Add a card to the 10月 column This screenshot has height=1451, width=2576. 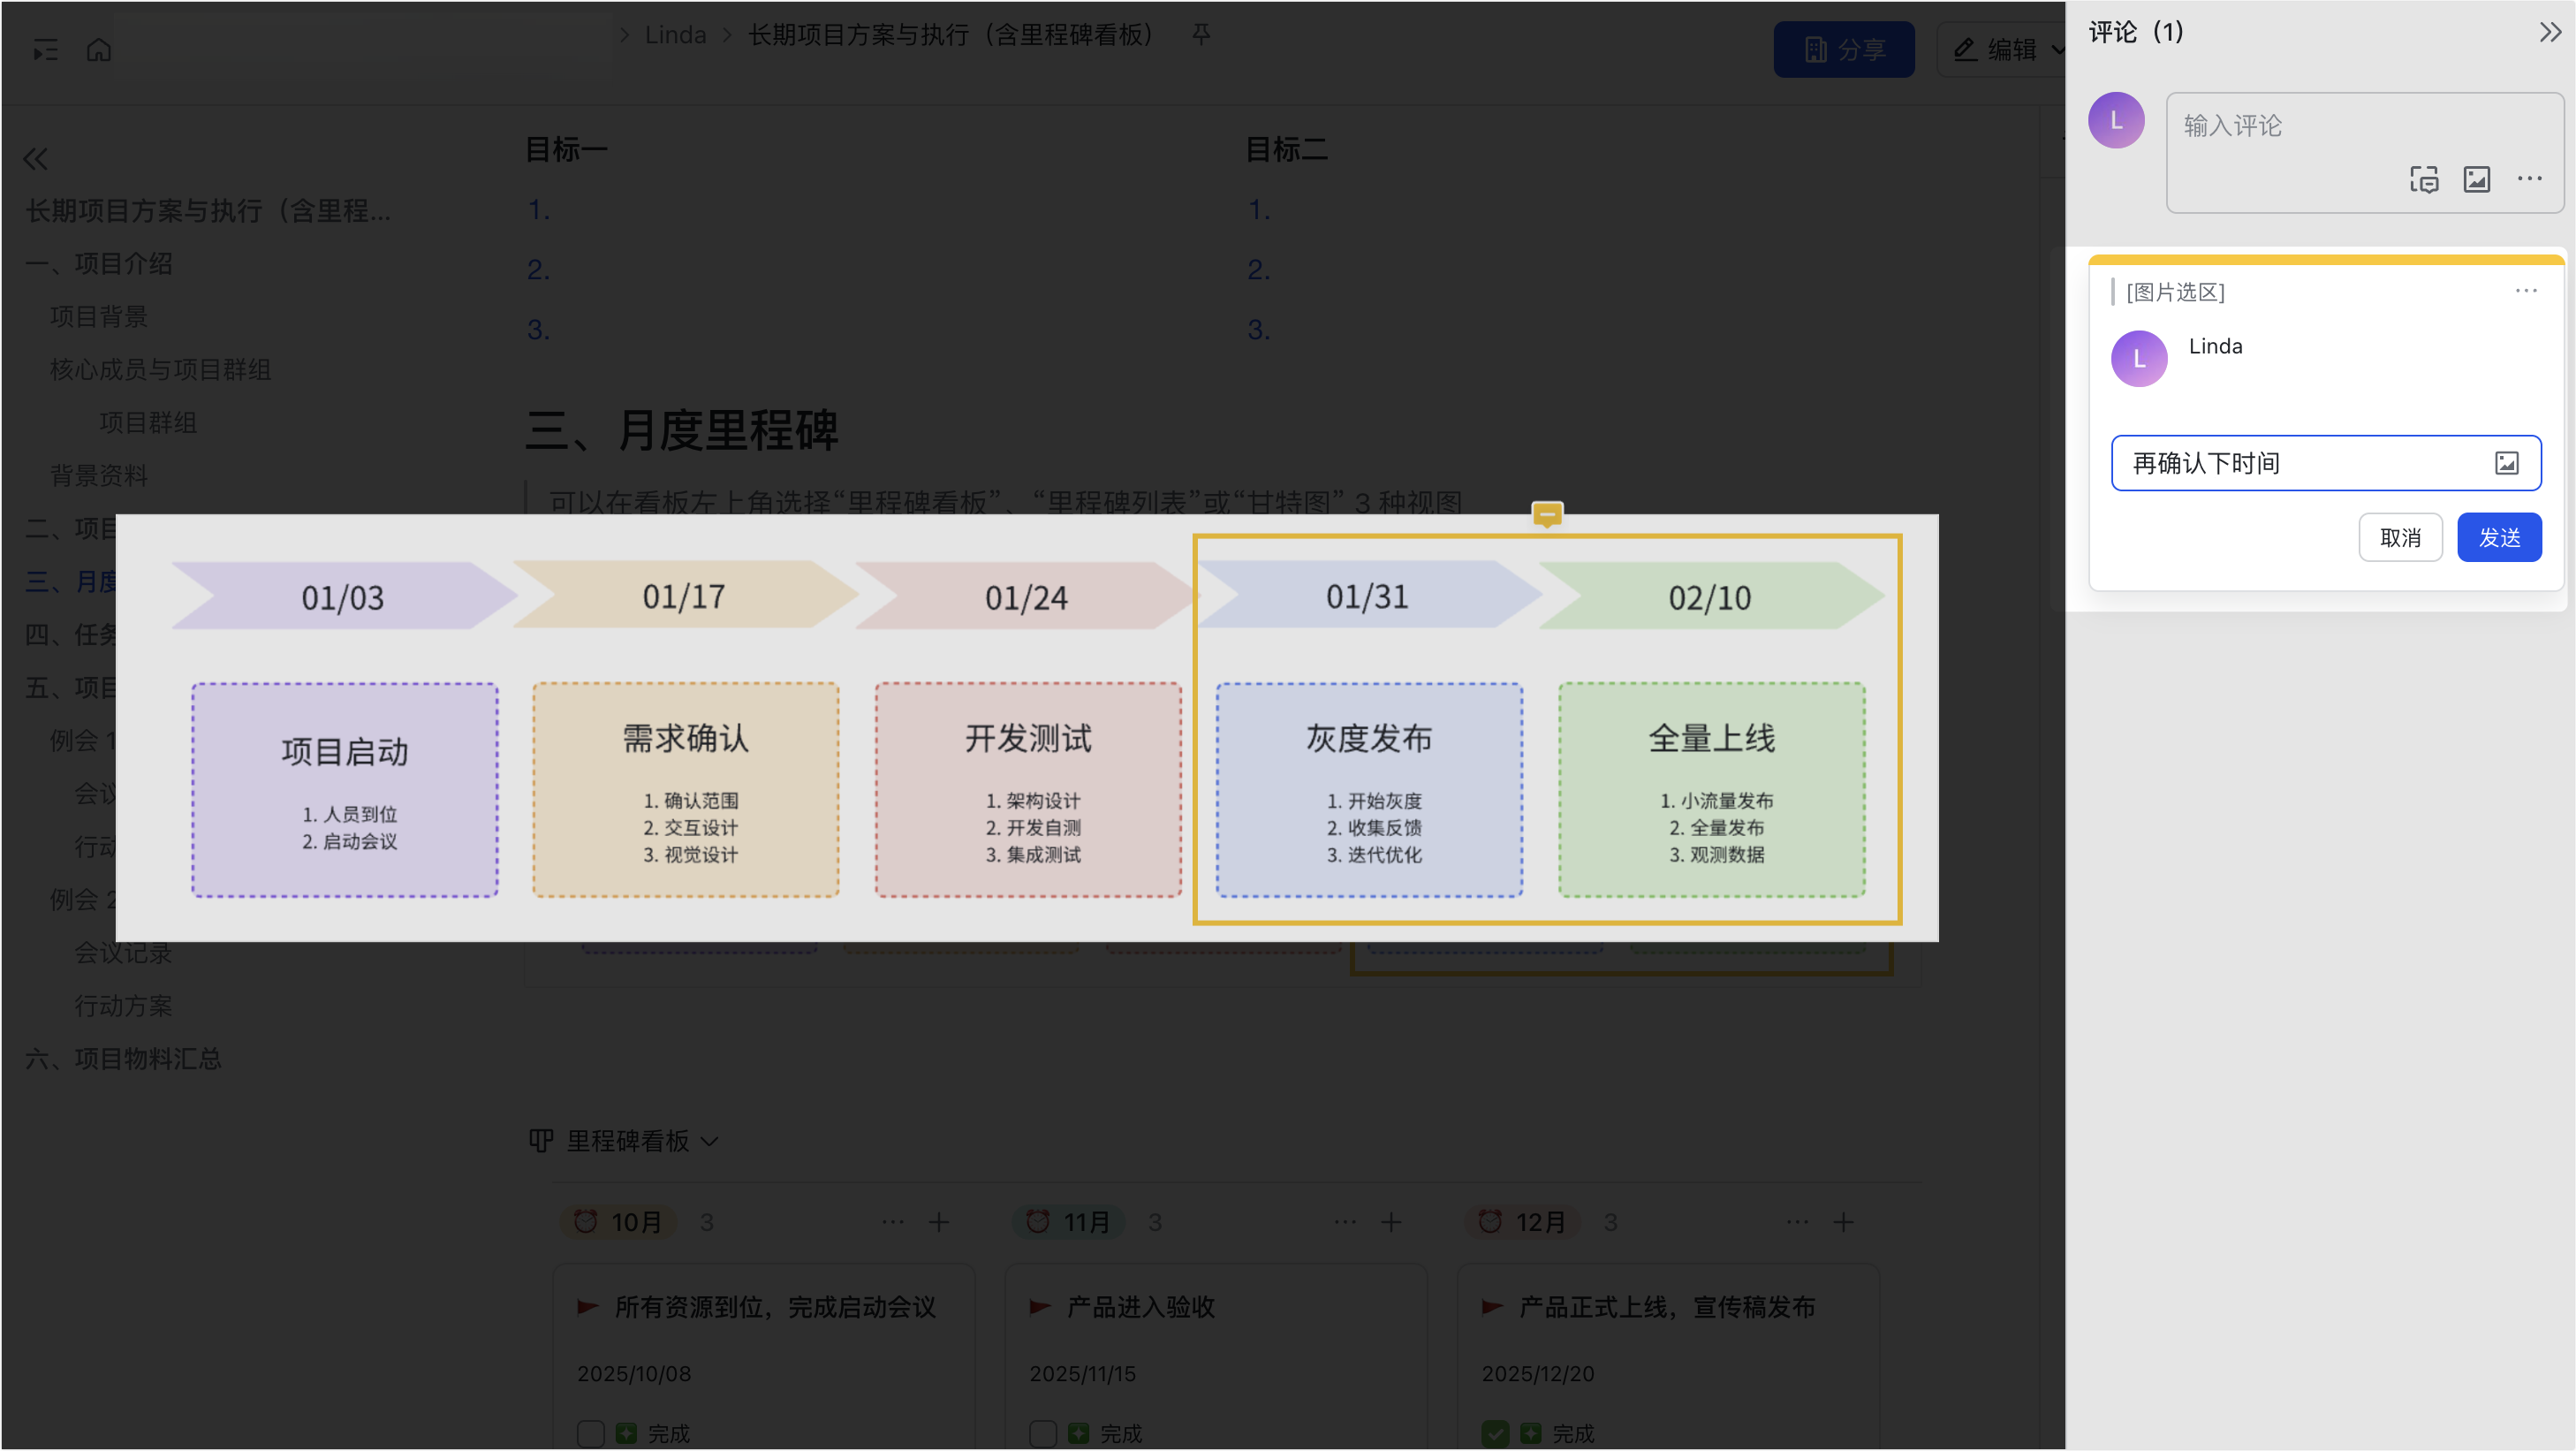coord(938,1222)
